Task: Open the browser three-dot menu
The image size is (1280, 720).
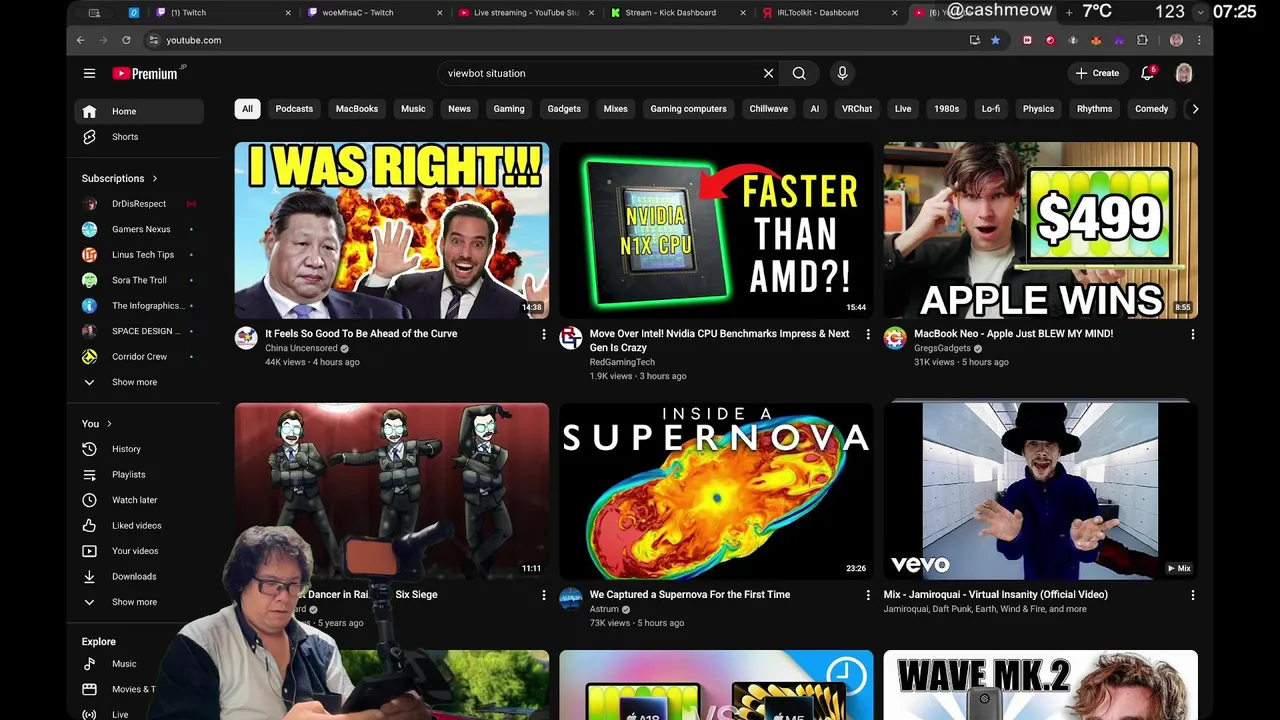Action: click(x=1199, y=40)
